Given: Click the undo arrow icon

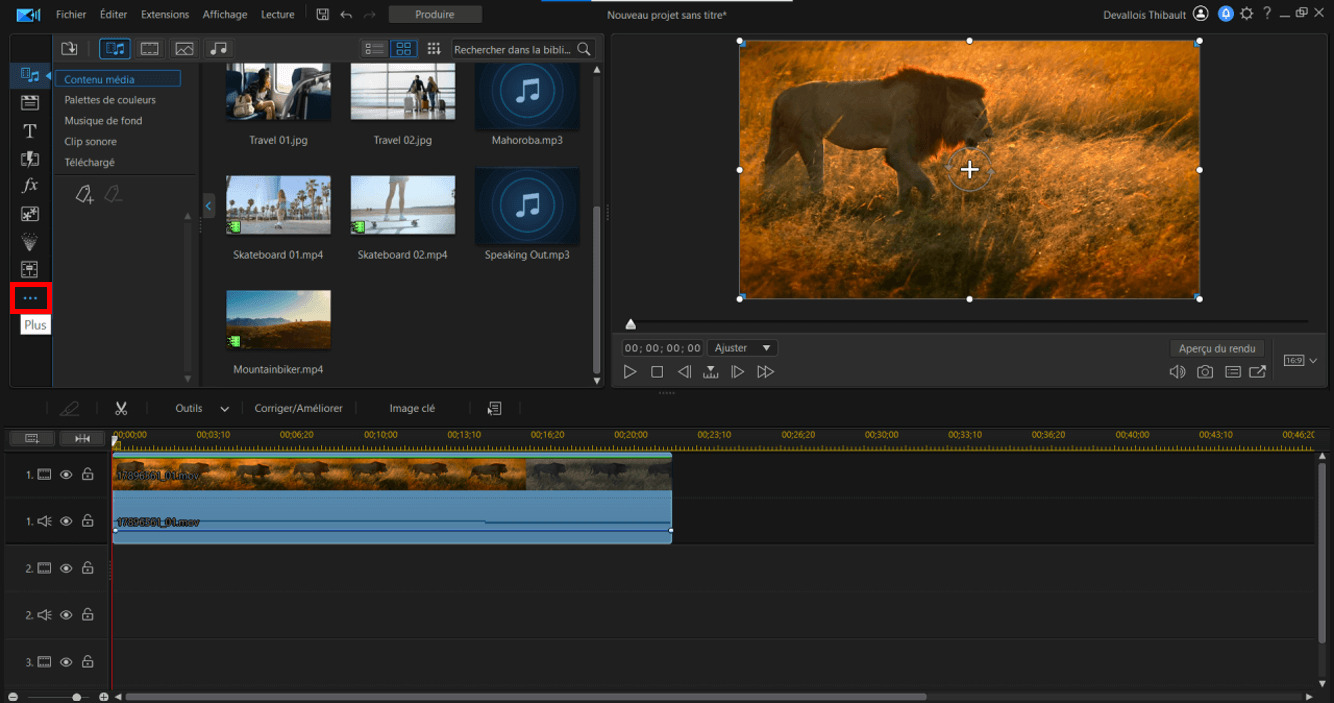Looking at the screenshot, I should [346, 14].
